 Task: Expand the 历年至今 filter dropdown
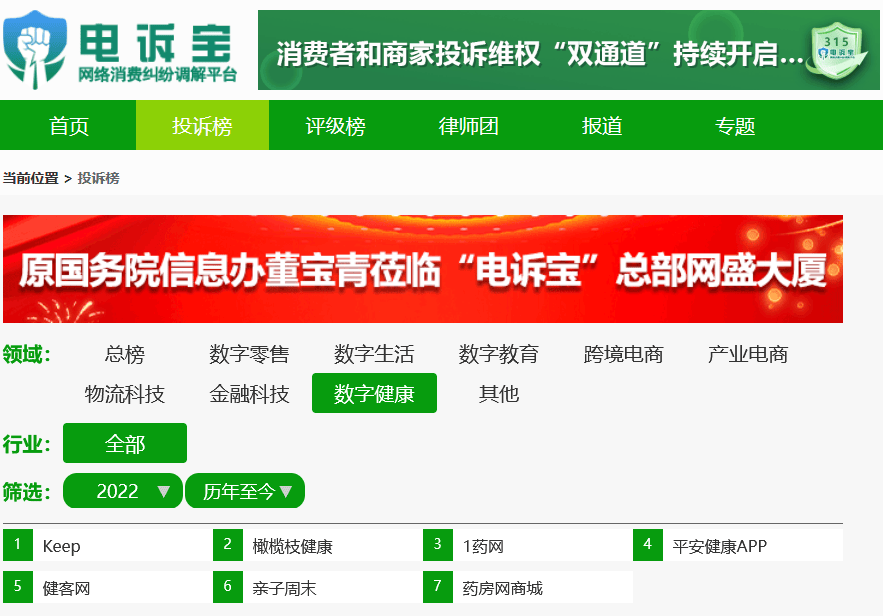click(245, 491)
